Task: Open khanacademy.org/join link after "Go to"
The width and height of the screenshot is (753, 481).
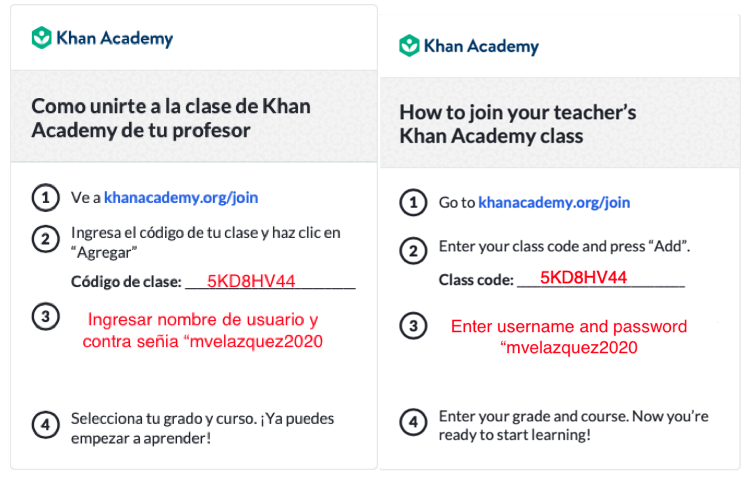Action: (554, 203)
